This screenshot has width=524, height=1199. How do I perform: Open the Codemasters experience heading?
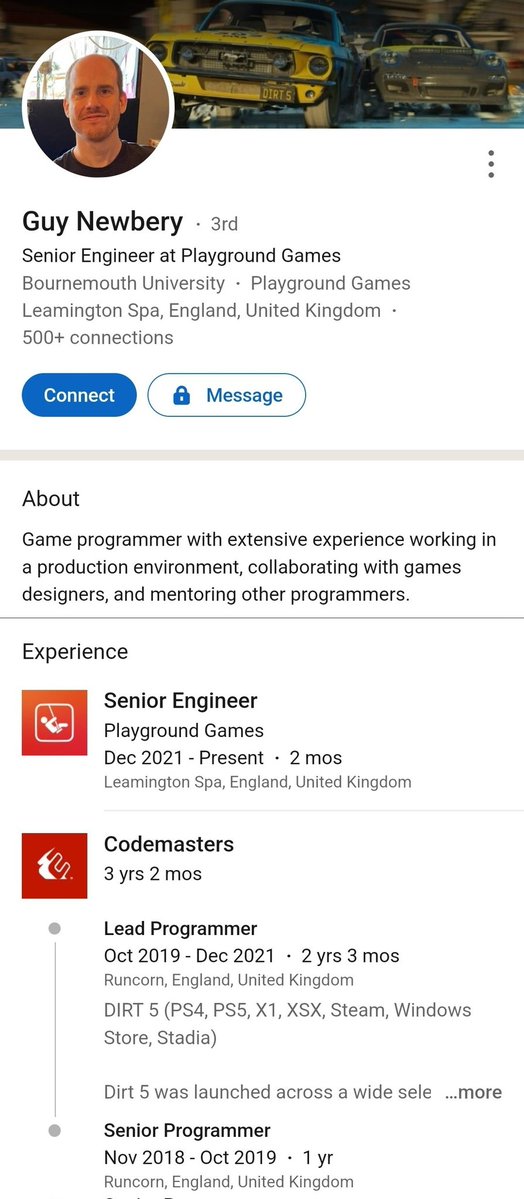click(169, 844)
